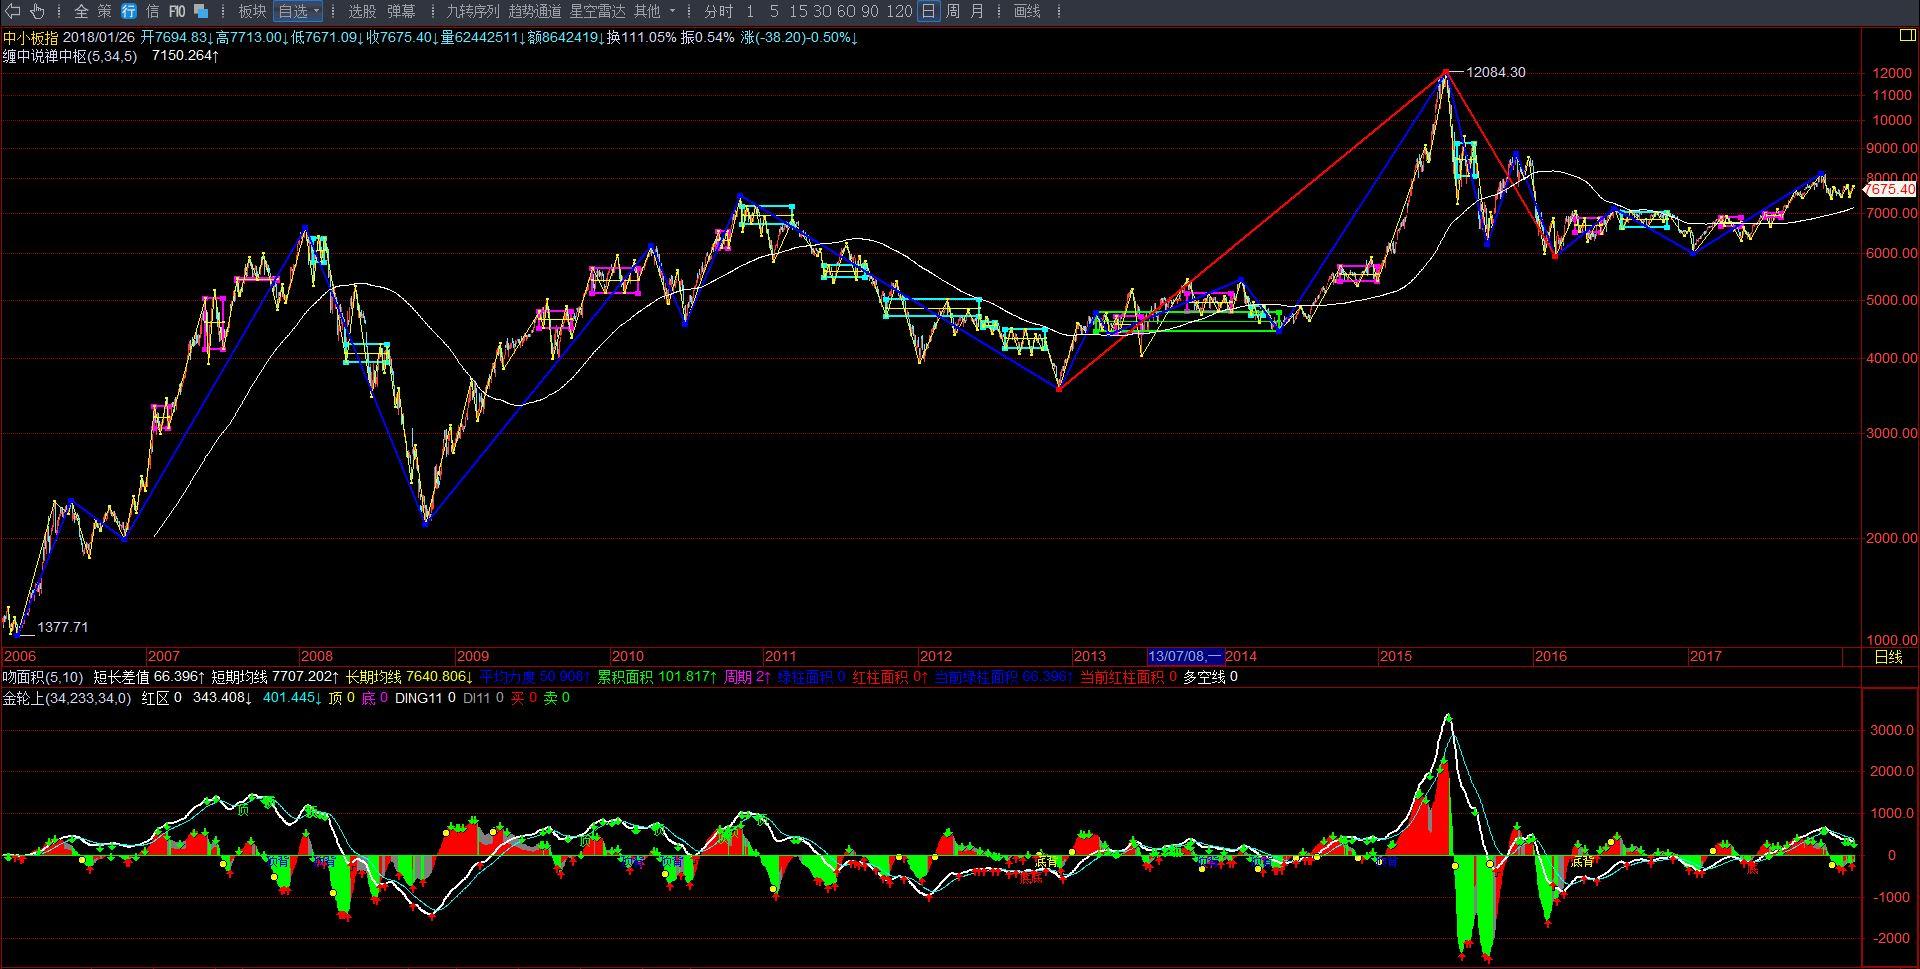
Task: Select the hand pointer tool icon
Action: (37, 11)
